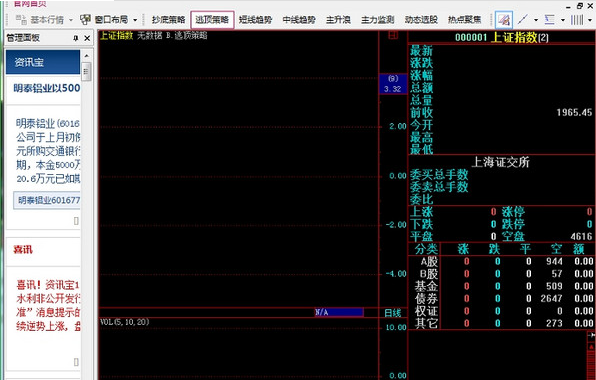Screen dimensions: 596x380
Task: Expand dropdown arrow beside line drawing tool
Action: click(536, 20)
